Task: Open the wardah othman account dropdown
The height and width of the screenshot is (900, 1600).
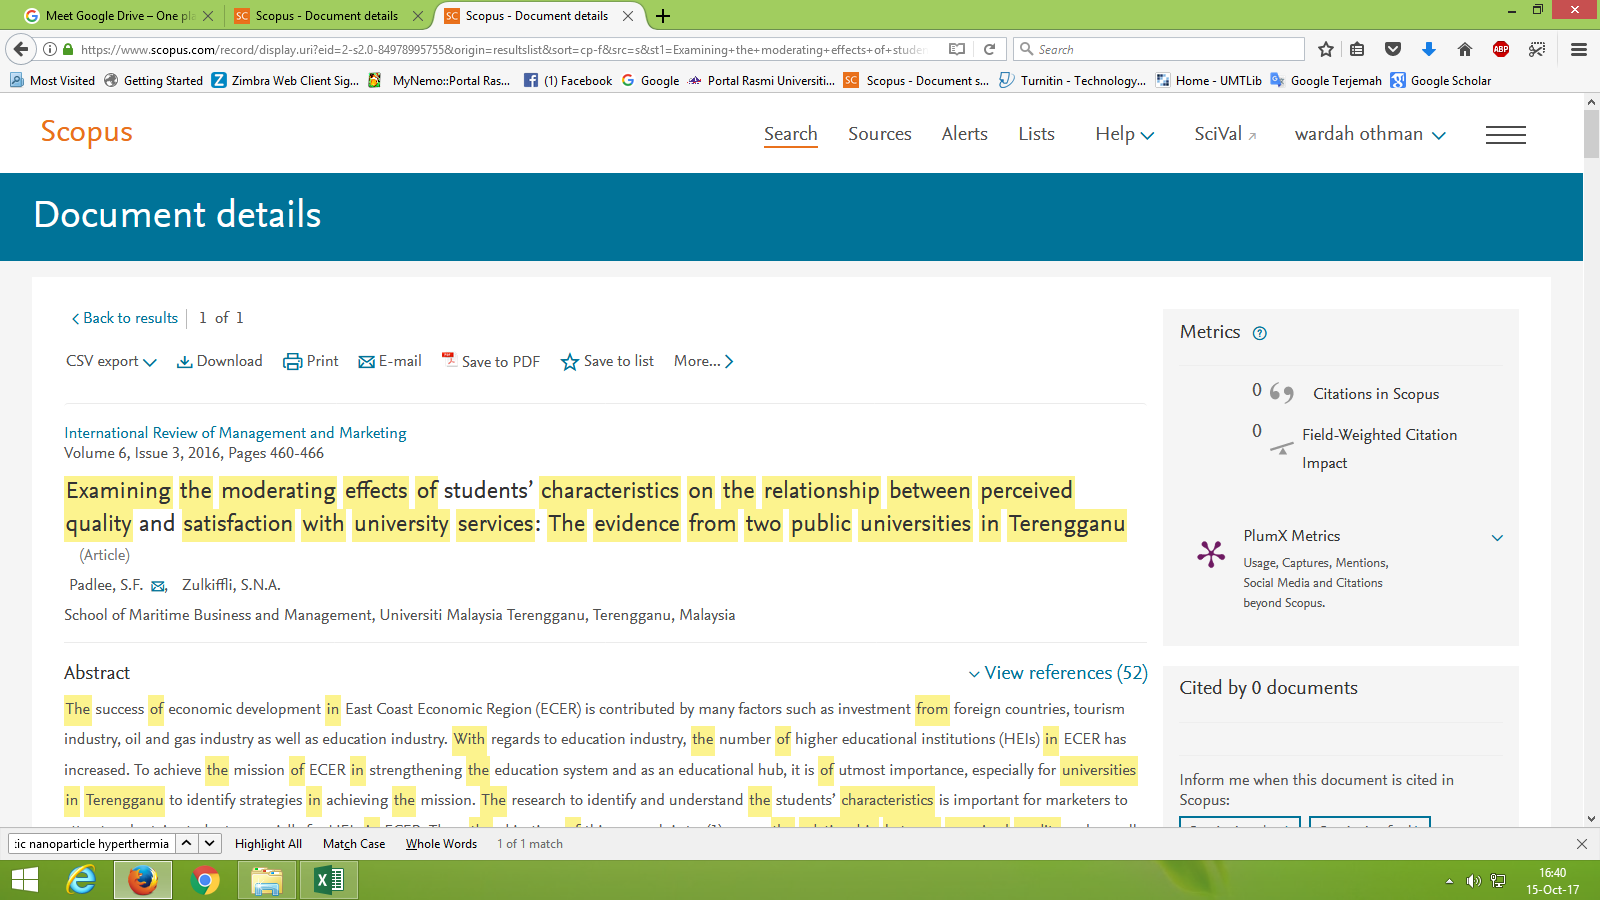Action: tap(1369, 135)
